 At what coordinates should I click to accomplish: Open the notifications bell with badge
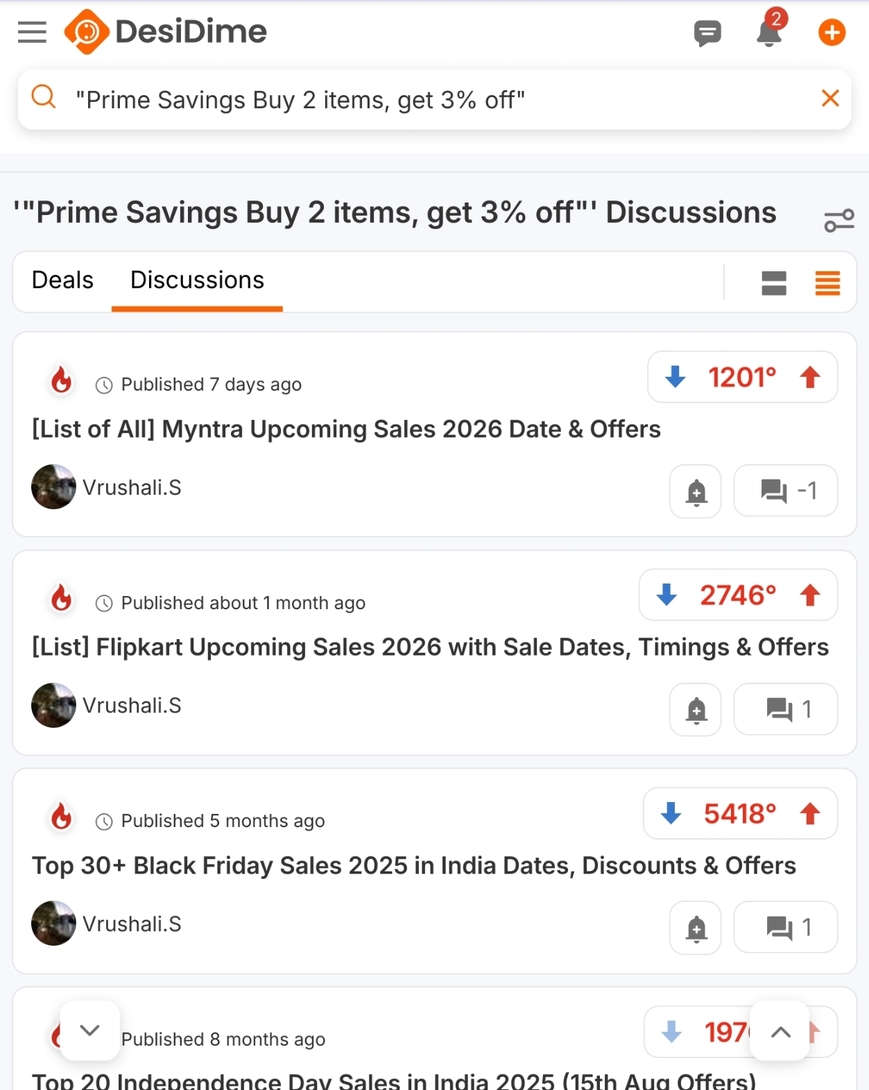tap(768, 33)
